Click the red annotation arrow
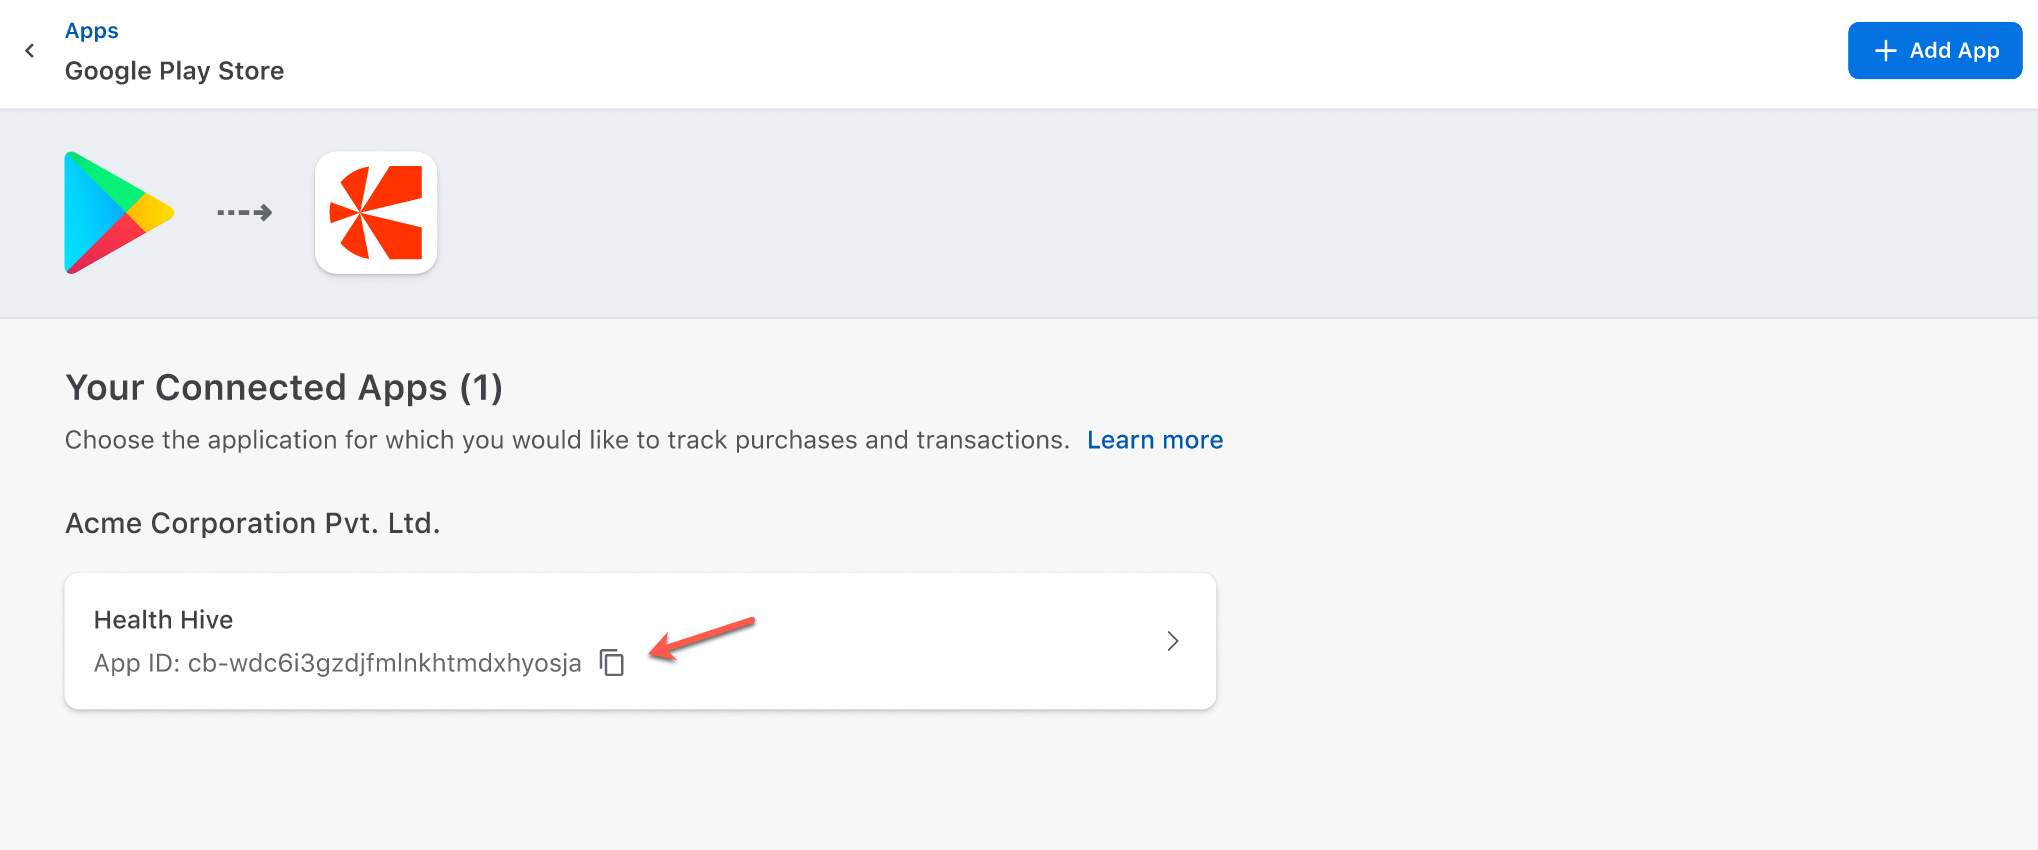Image resolution: width=2038 pixels, height=850 pixels. 702,638
